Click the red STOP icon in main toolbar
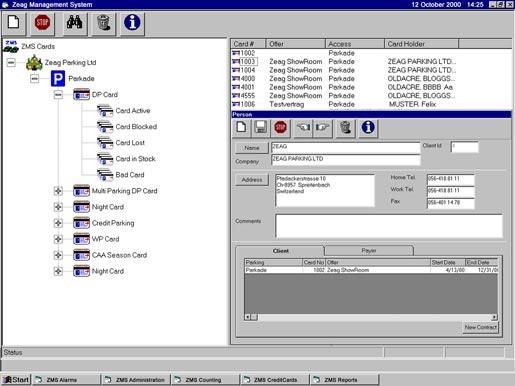Screen dimensions: 515x386 (42, 23)
